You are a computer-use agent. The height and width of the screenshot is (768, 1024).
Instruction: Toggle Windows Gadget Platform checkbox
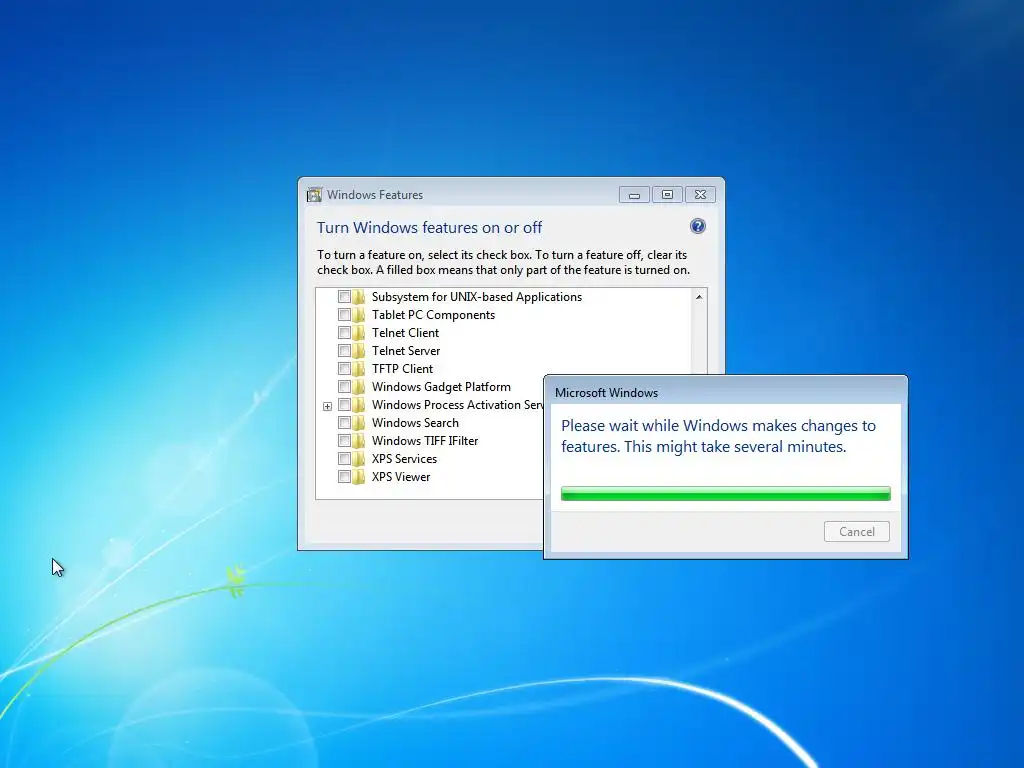344,387
